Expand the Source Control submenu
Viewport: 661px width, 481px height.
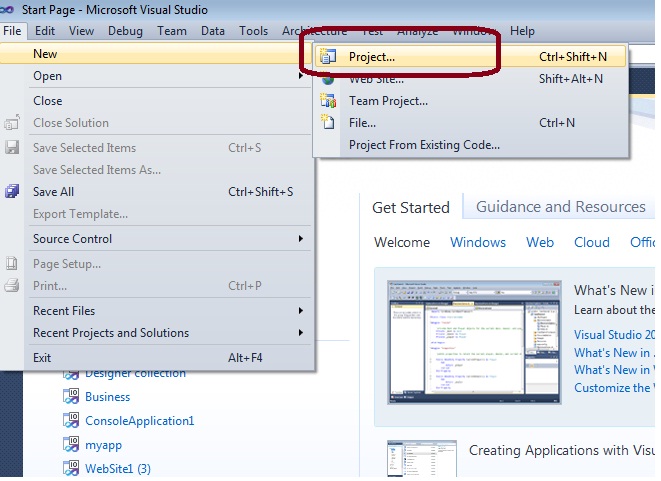300,239
